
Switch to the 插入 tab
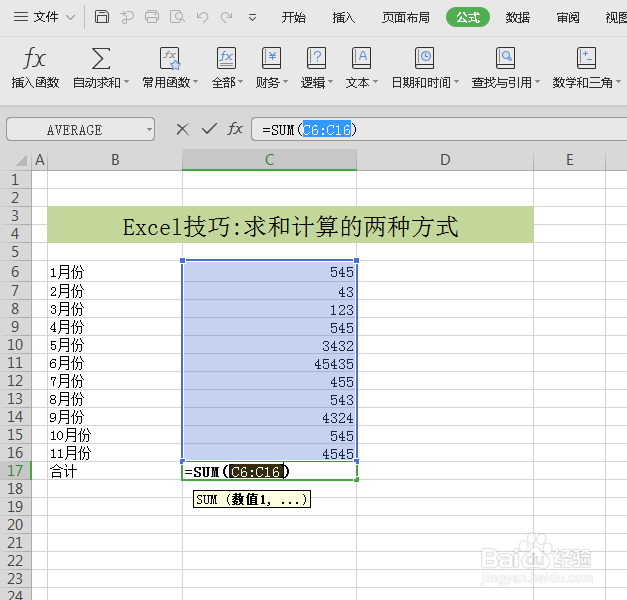[x=343, y=18]
